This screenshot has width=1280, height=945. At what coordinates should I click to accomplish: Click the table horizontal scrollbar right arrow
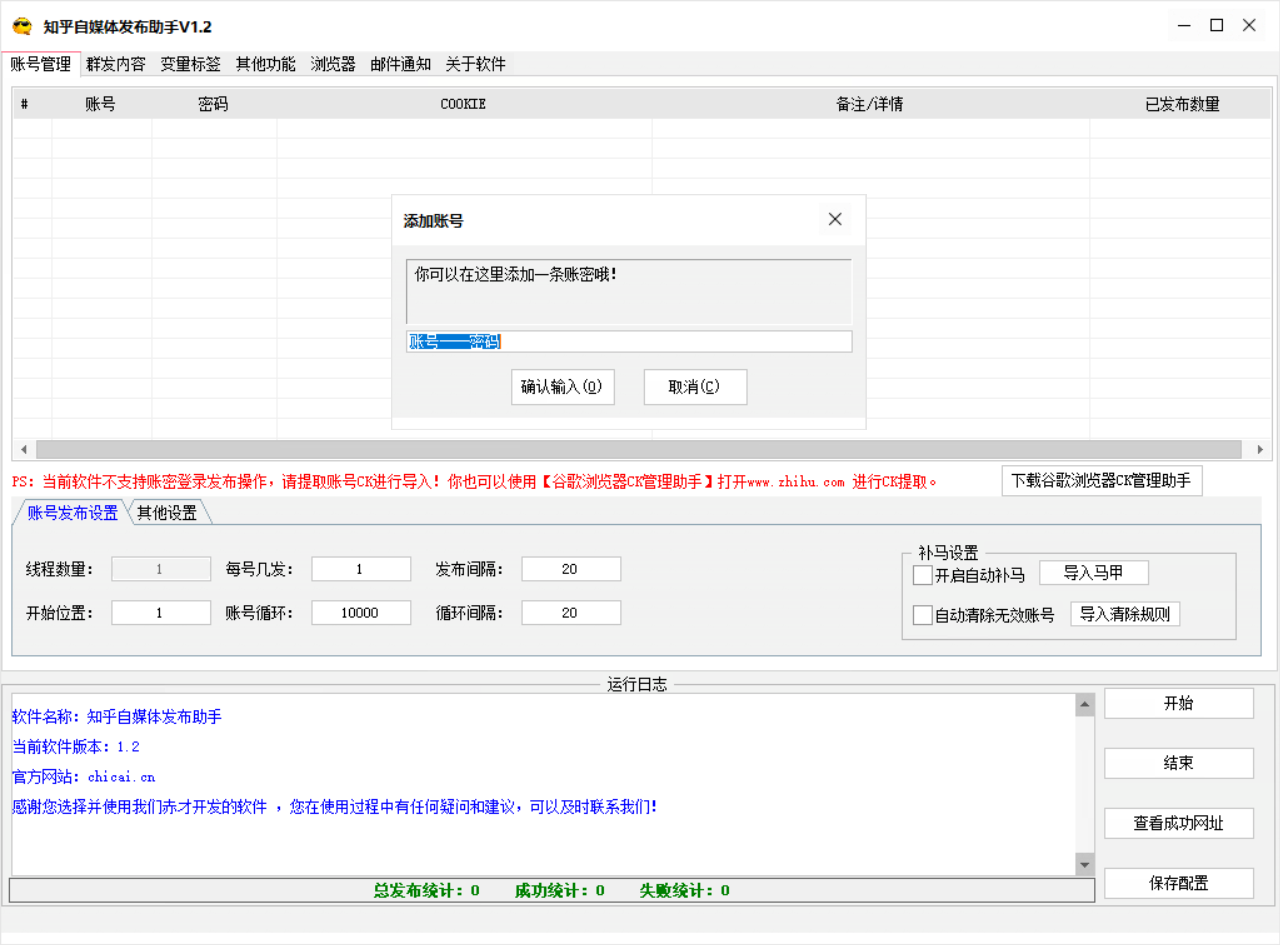1260,450
